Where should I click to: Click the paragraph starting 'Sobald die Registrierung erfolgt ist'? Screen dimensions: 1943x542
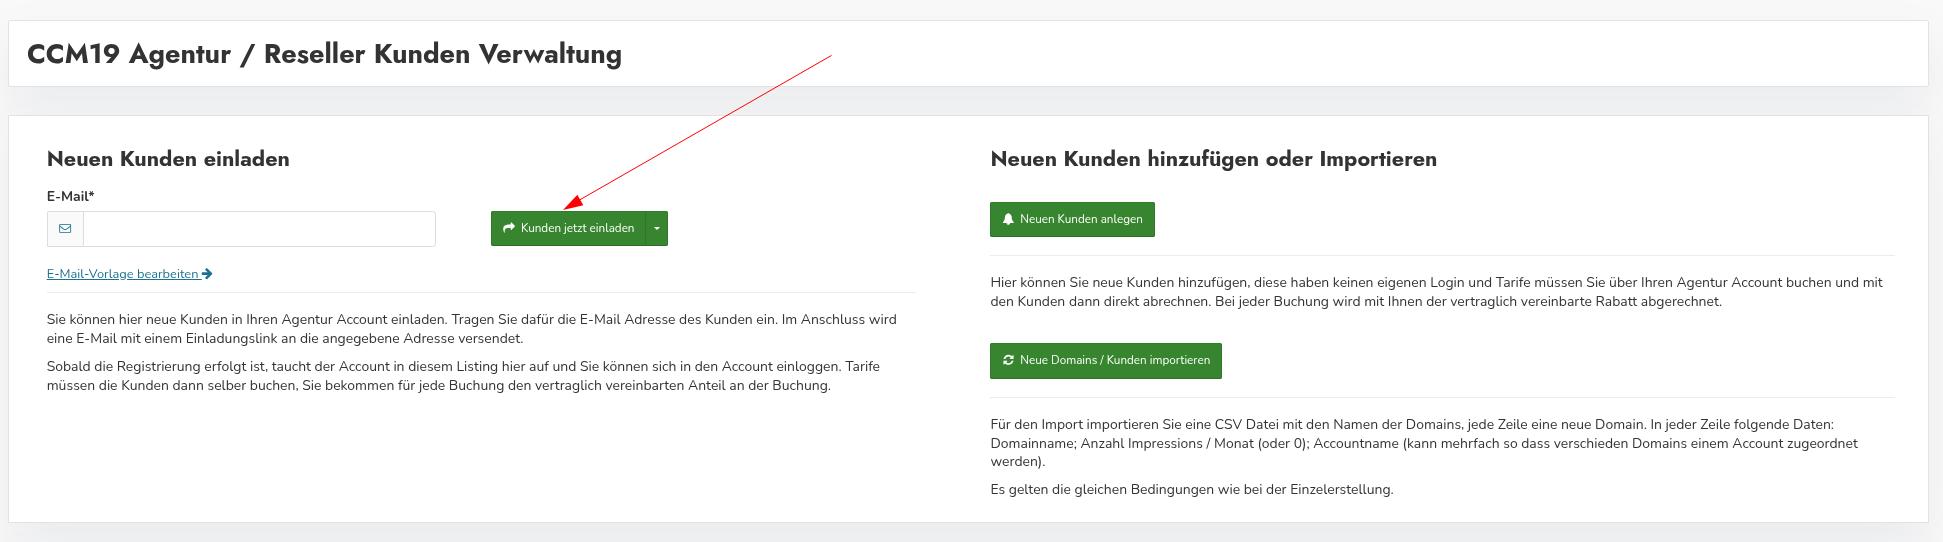[463, 376]
